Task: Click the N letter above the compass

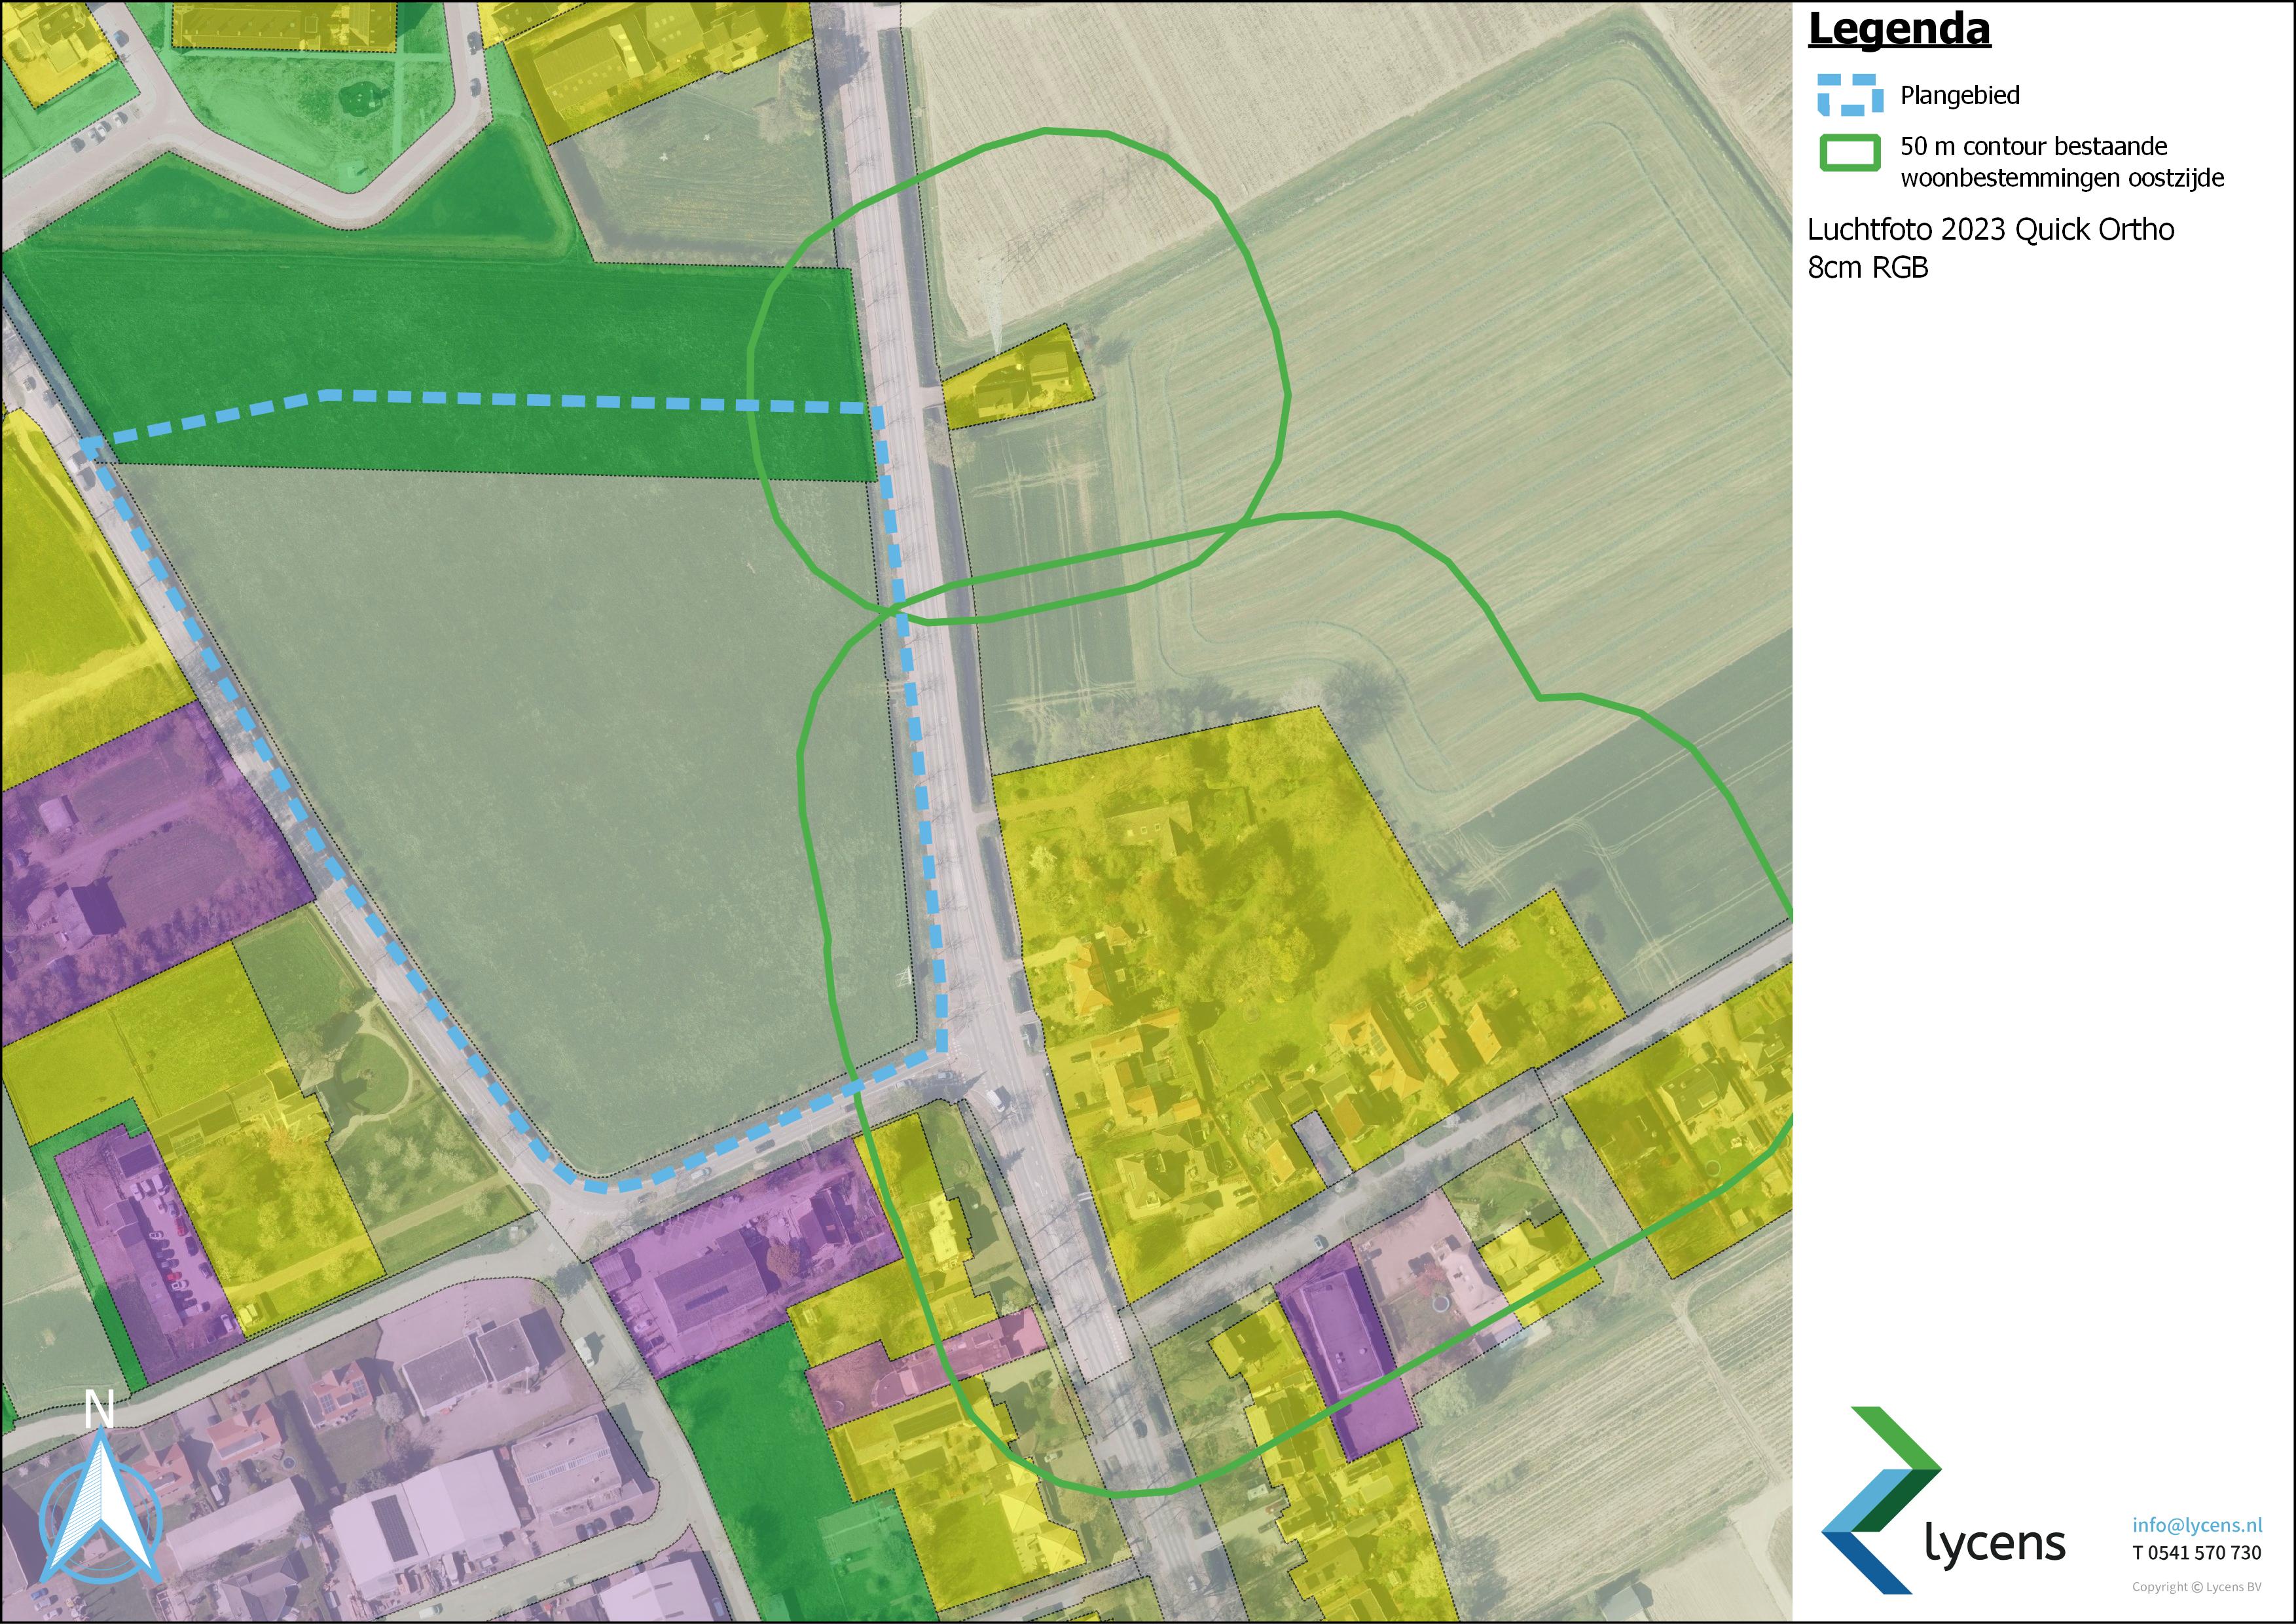Action: tap(99, 1410)
